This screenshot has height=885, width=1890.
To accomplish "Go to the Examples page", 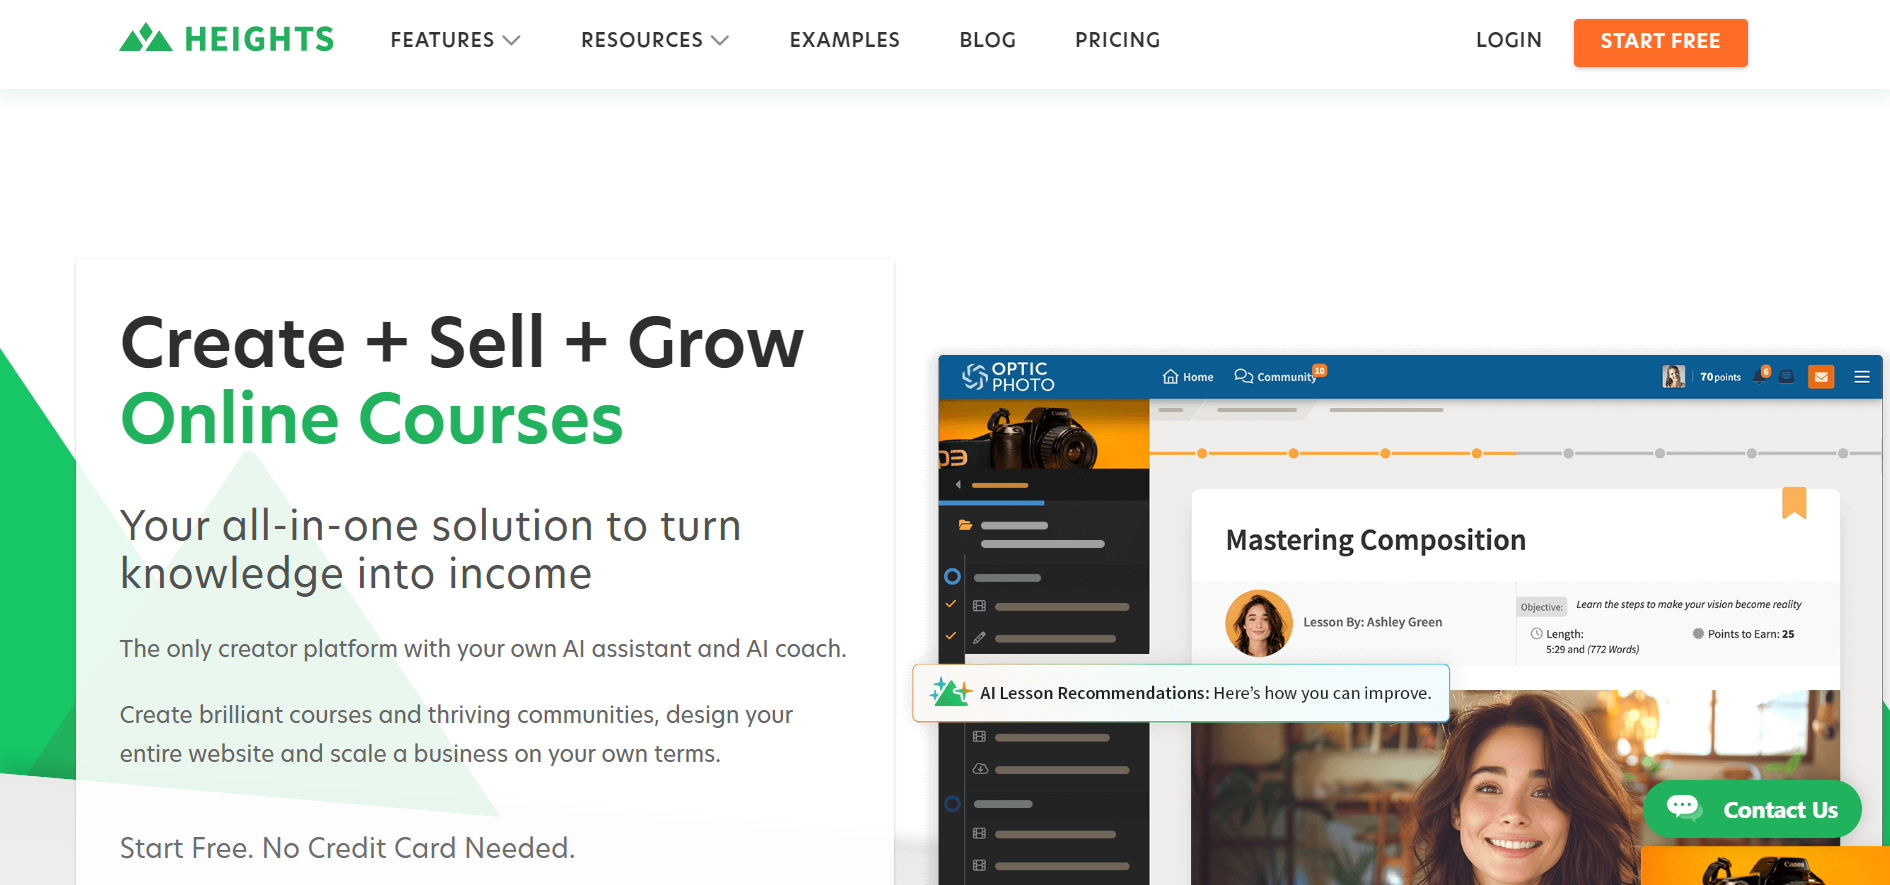I will point(844,40).
